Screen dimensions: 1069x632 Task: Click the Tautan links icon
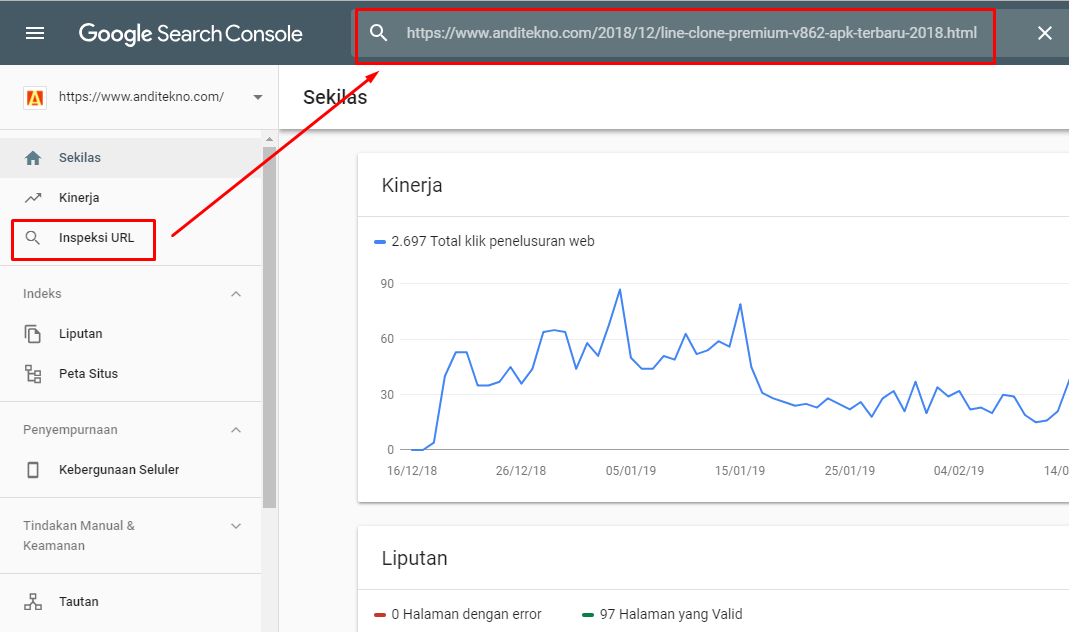[33, 602]
